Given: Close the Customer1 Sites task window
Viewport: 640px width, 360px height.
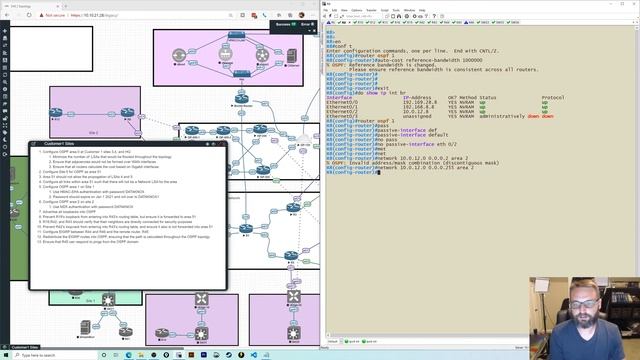Looking at the screenshot, I should 221,144.
